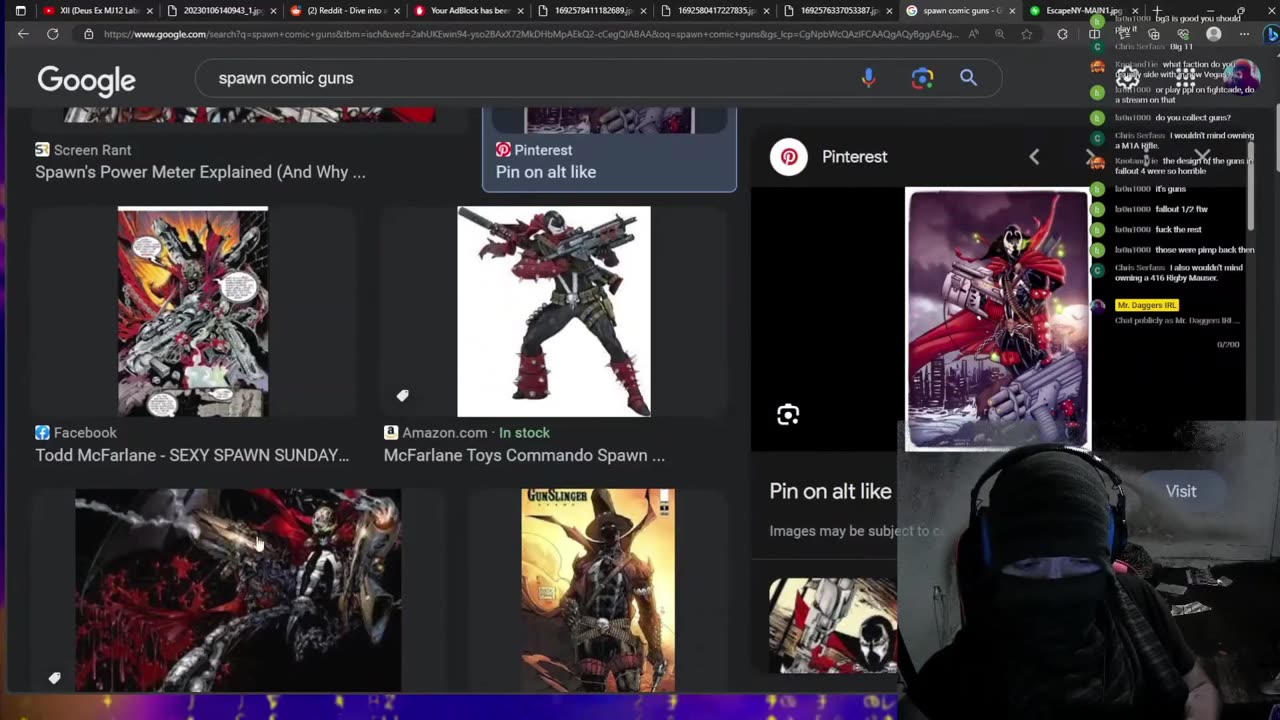Show previous image with left arrow in preview

[x=1034, y=157]
